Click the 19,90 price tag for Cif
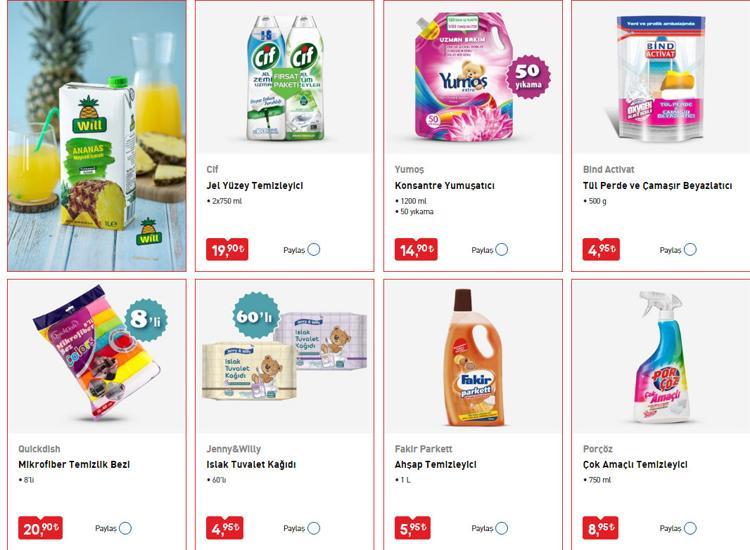Screen dimensions: 750x550 click(227, 250)
